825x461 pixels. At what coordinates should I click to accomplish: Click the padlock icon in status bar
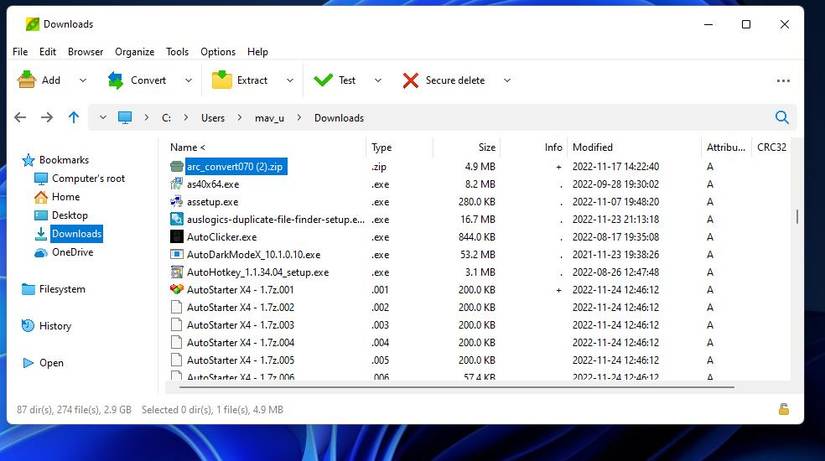click(x=783, y=409)
